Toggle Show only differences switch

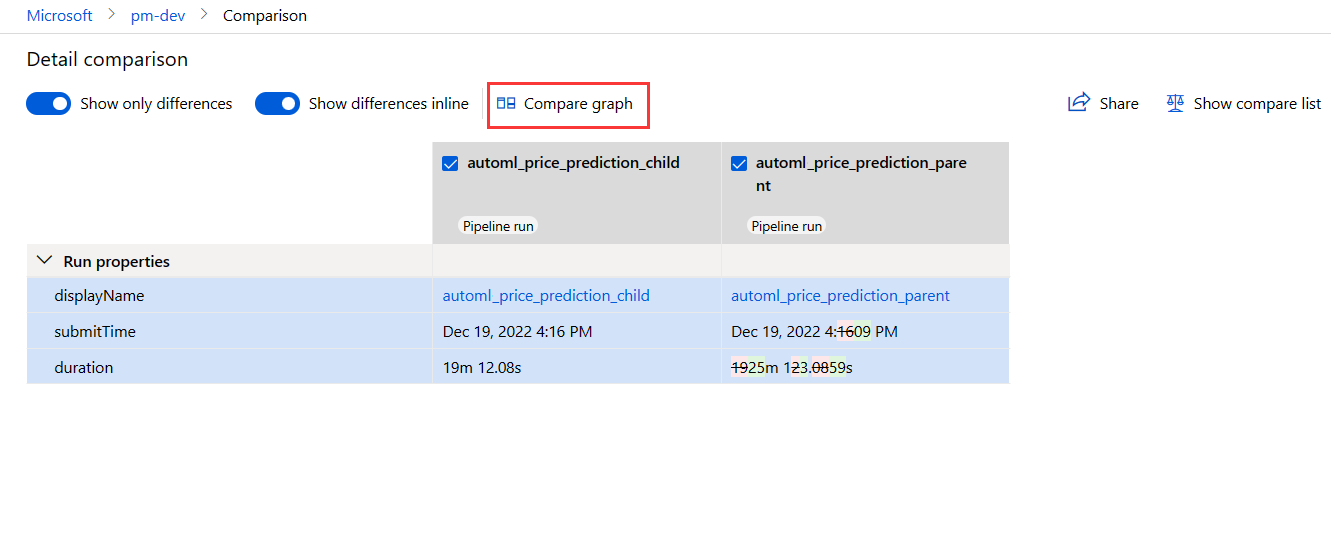(49, 103)
